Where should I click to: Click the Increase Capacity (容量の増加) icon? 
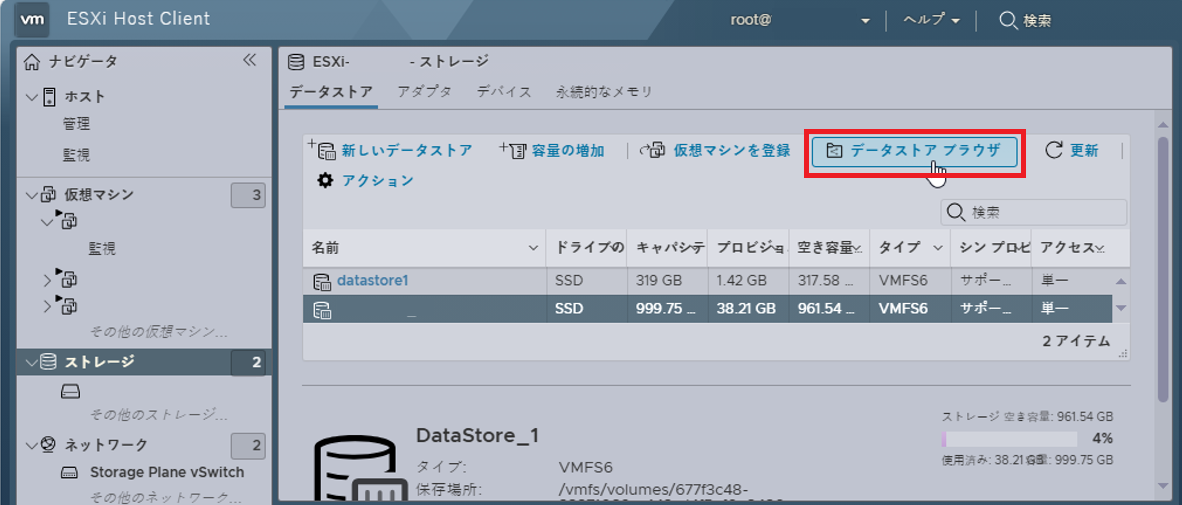coord(512,150)
